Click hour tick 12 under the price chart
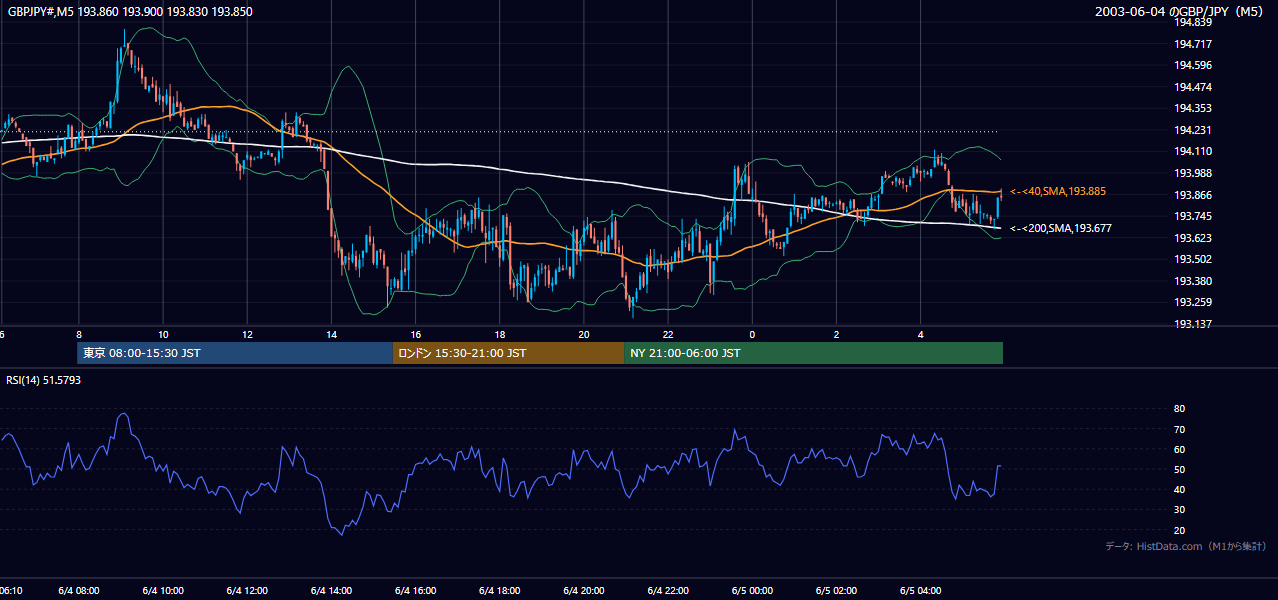Viewport: 1278px width, 600px height. point(247,335)
